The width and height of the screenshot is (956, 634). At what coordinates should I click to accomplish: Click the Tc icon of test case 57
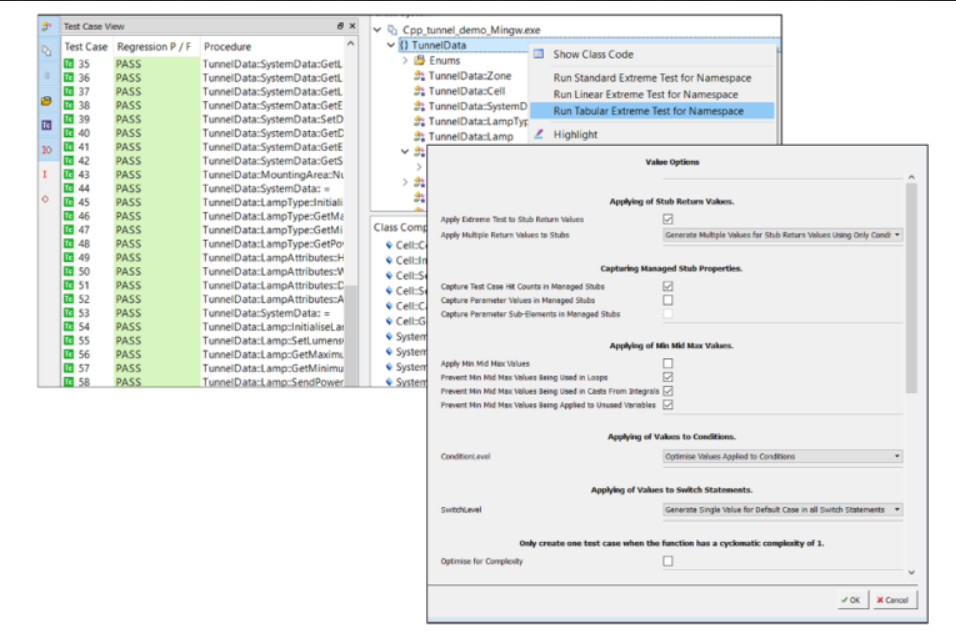(69, 368)
